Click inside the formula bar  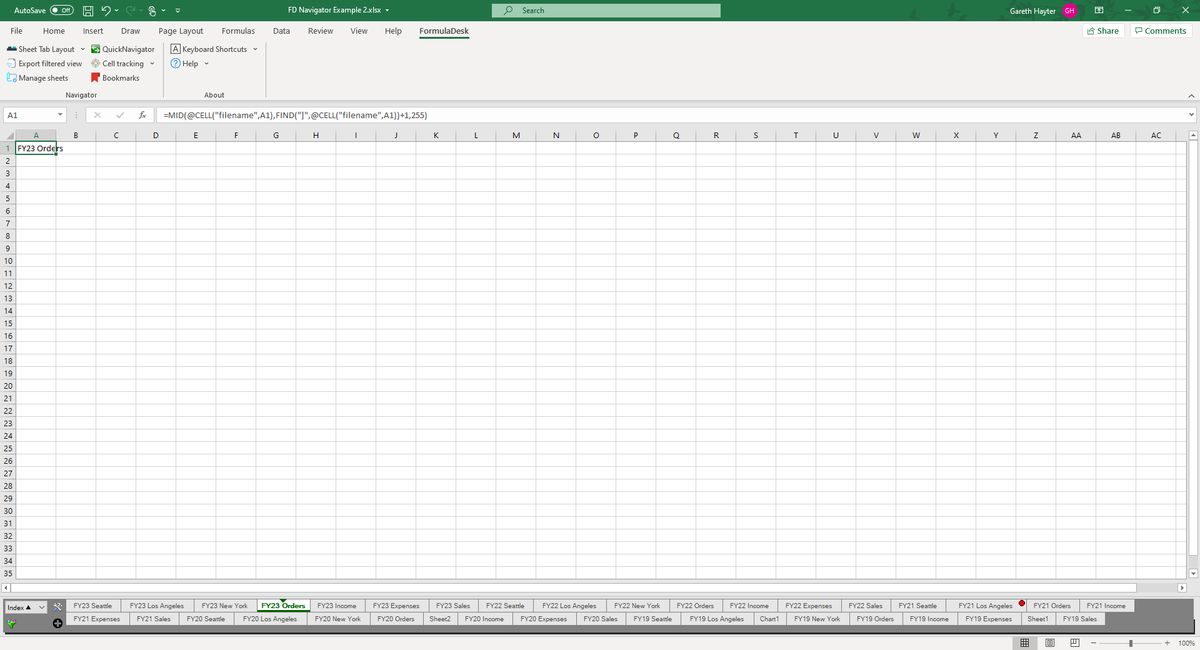pyautogui.click(x=400, y=114)
